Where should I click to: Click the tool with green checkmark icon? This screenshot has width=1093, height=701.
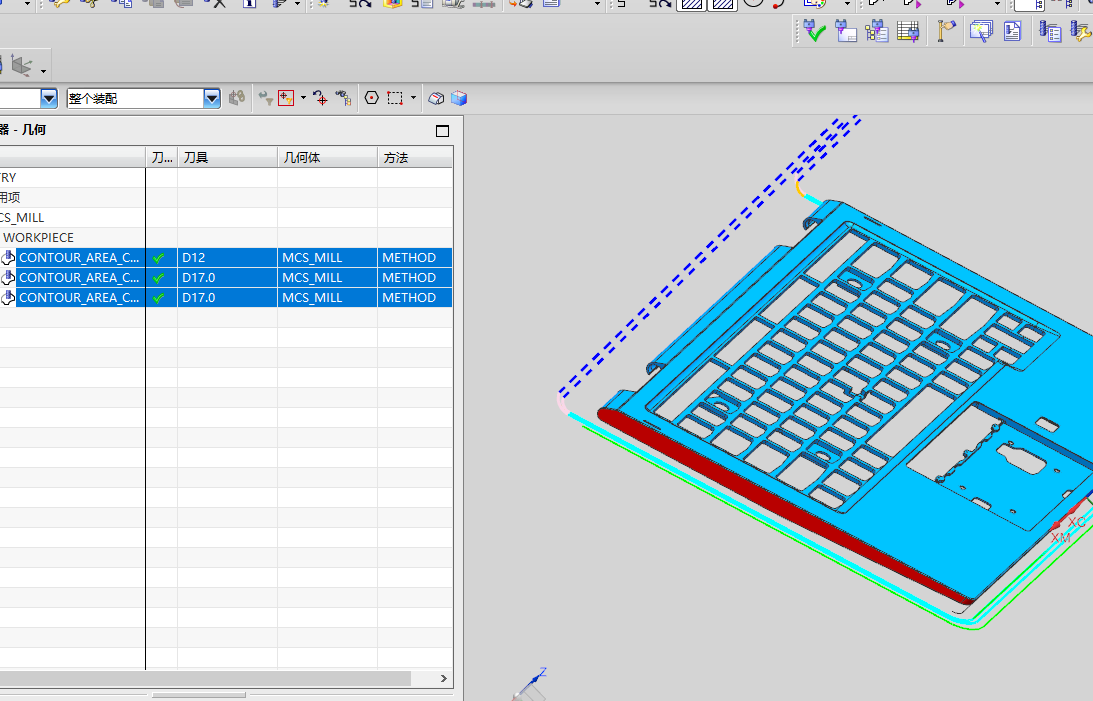click(x=813, y=31)
